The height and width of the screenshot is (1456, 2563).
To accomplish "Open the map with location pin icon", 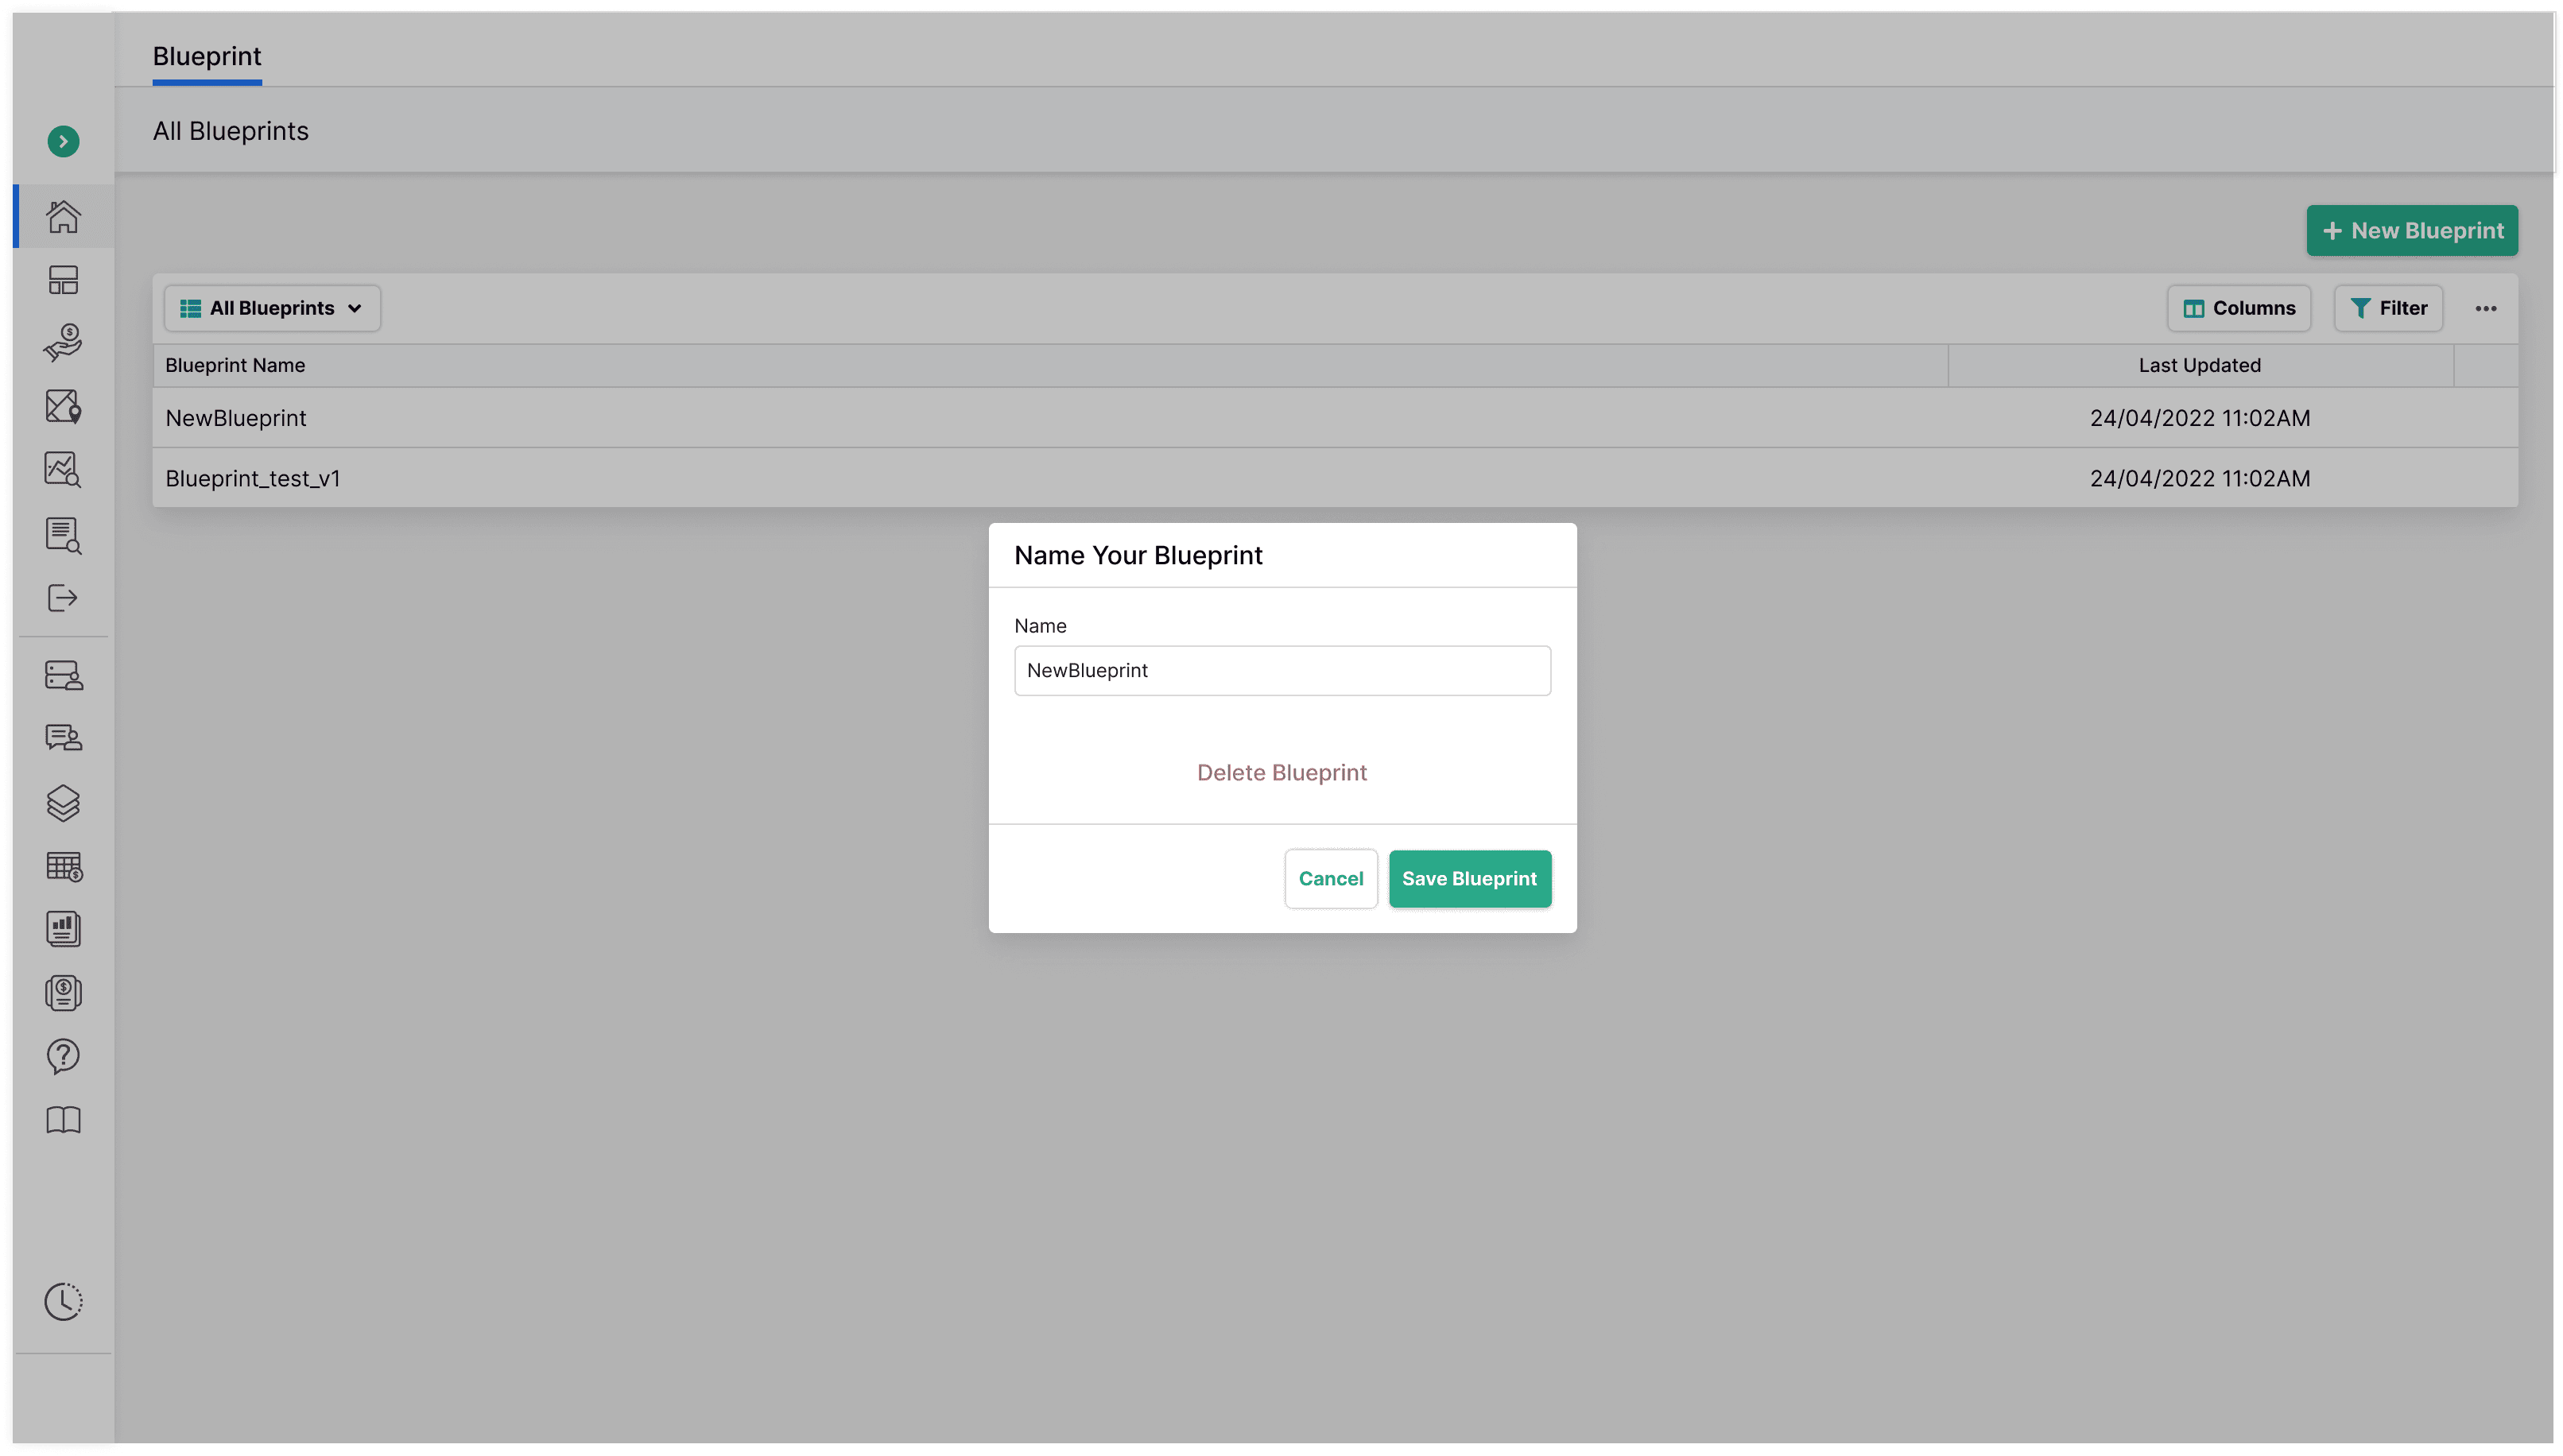I will click(63, 406).
